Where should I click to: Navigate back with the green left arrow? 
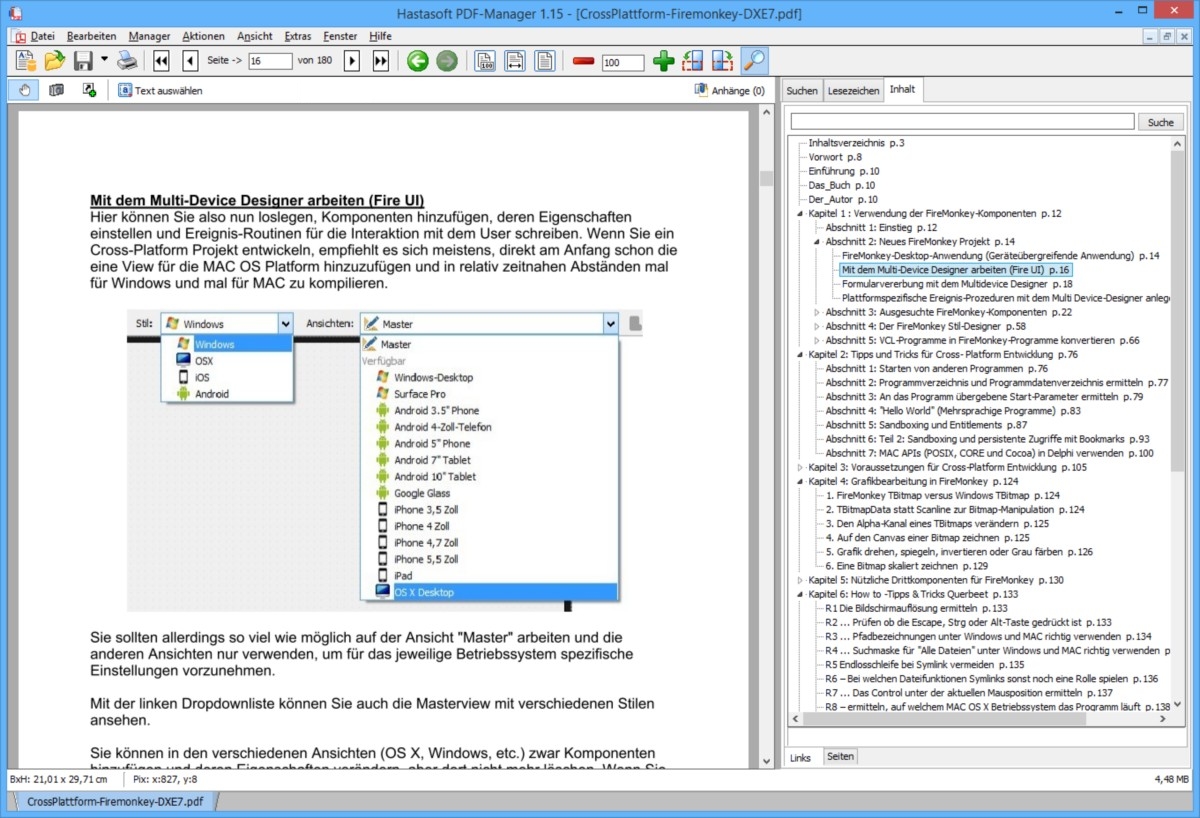click(418, 61)
